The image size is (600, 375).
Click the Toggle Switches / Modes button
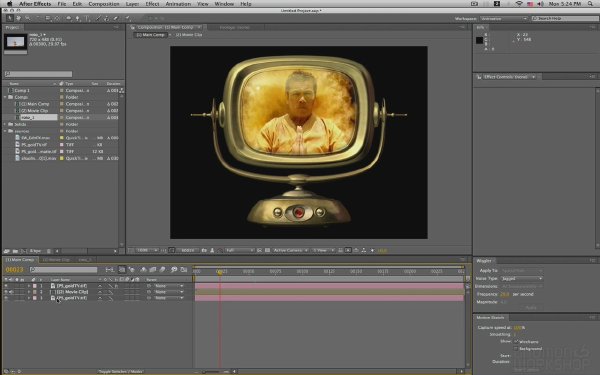(x=121, y=371)
